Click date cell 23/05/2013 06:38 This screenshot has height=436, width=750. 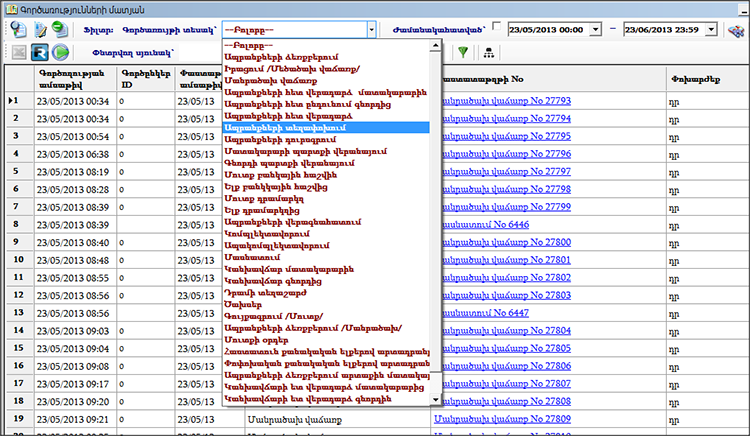click(75, 154)
